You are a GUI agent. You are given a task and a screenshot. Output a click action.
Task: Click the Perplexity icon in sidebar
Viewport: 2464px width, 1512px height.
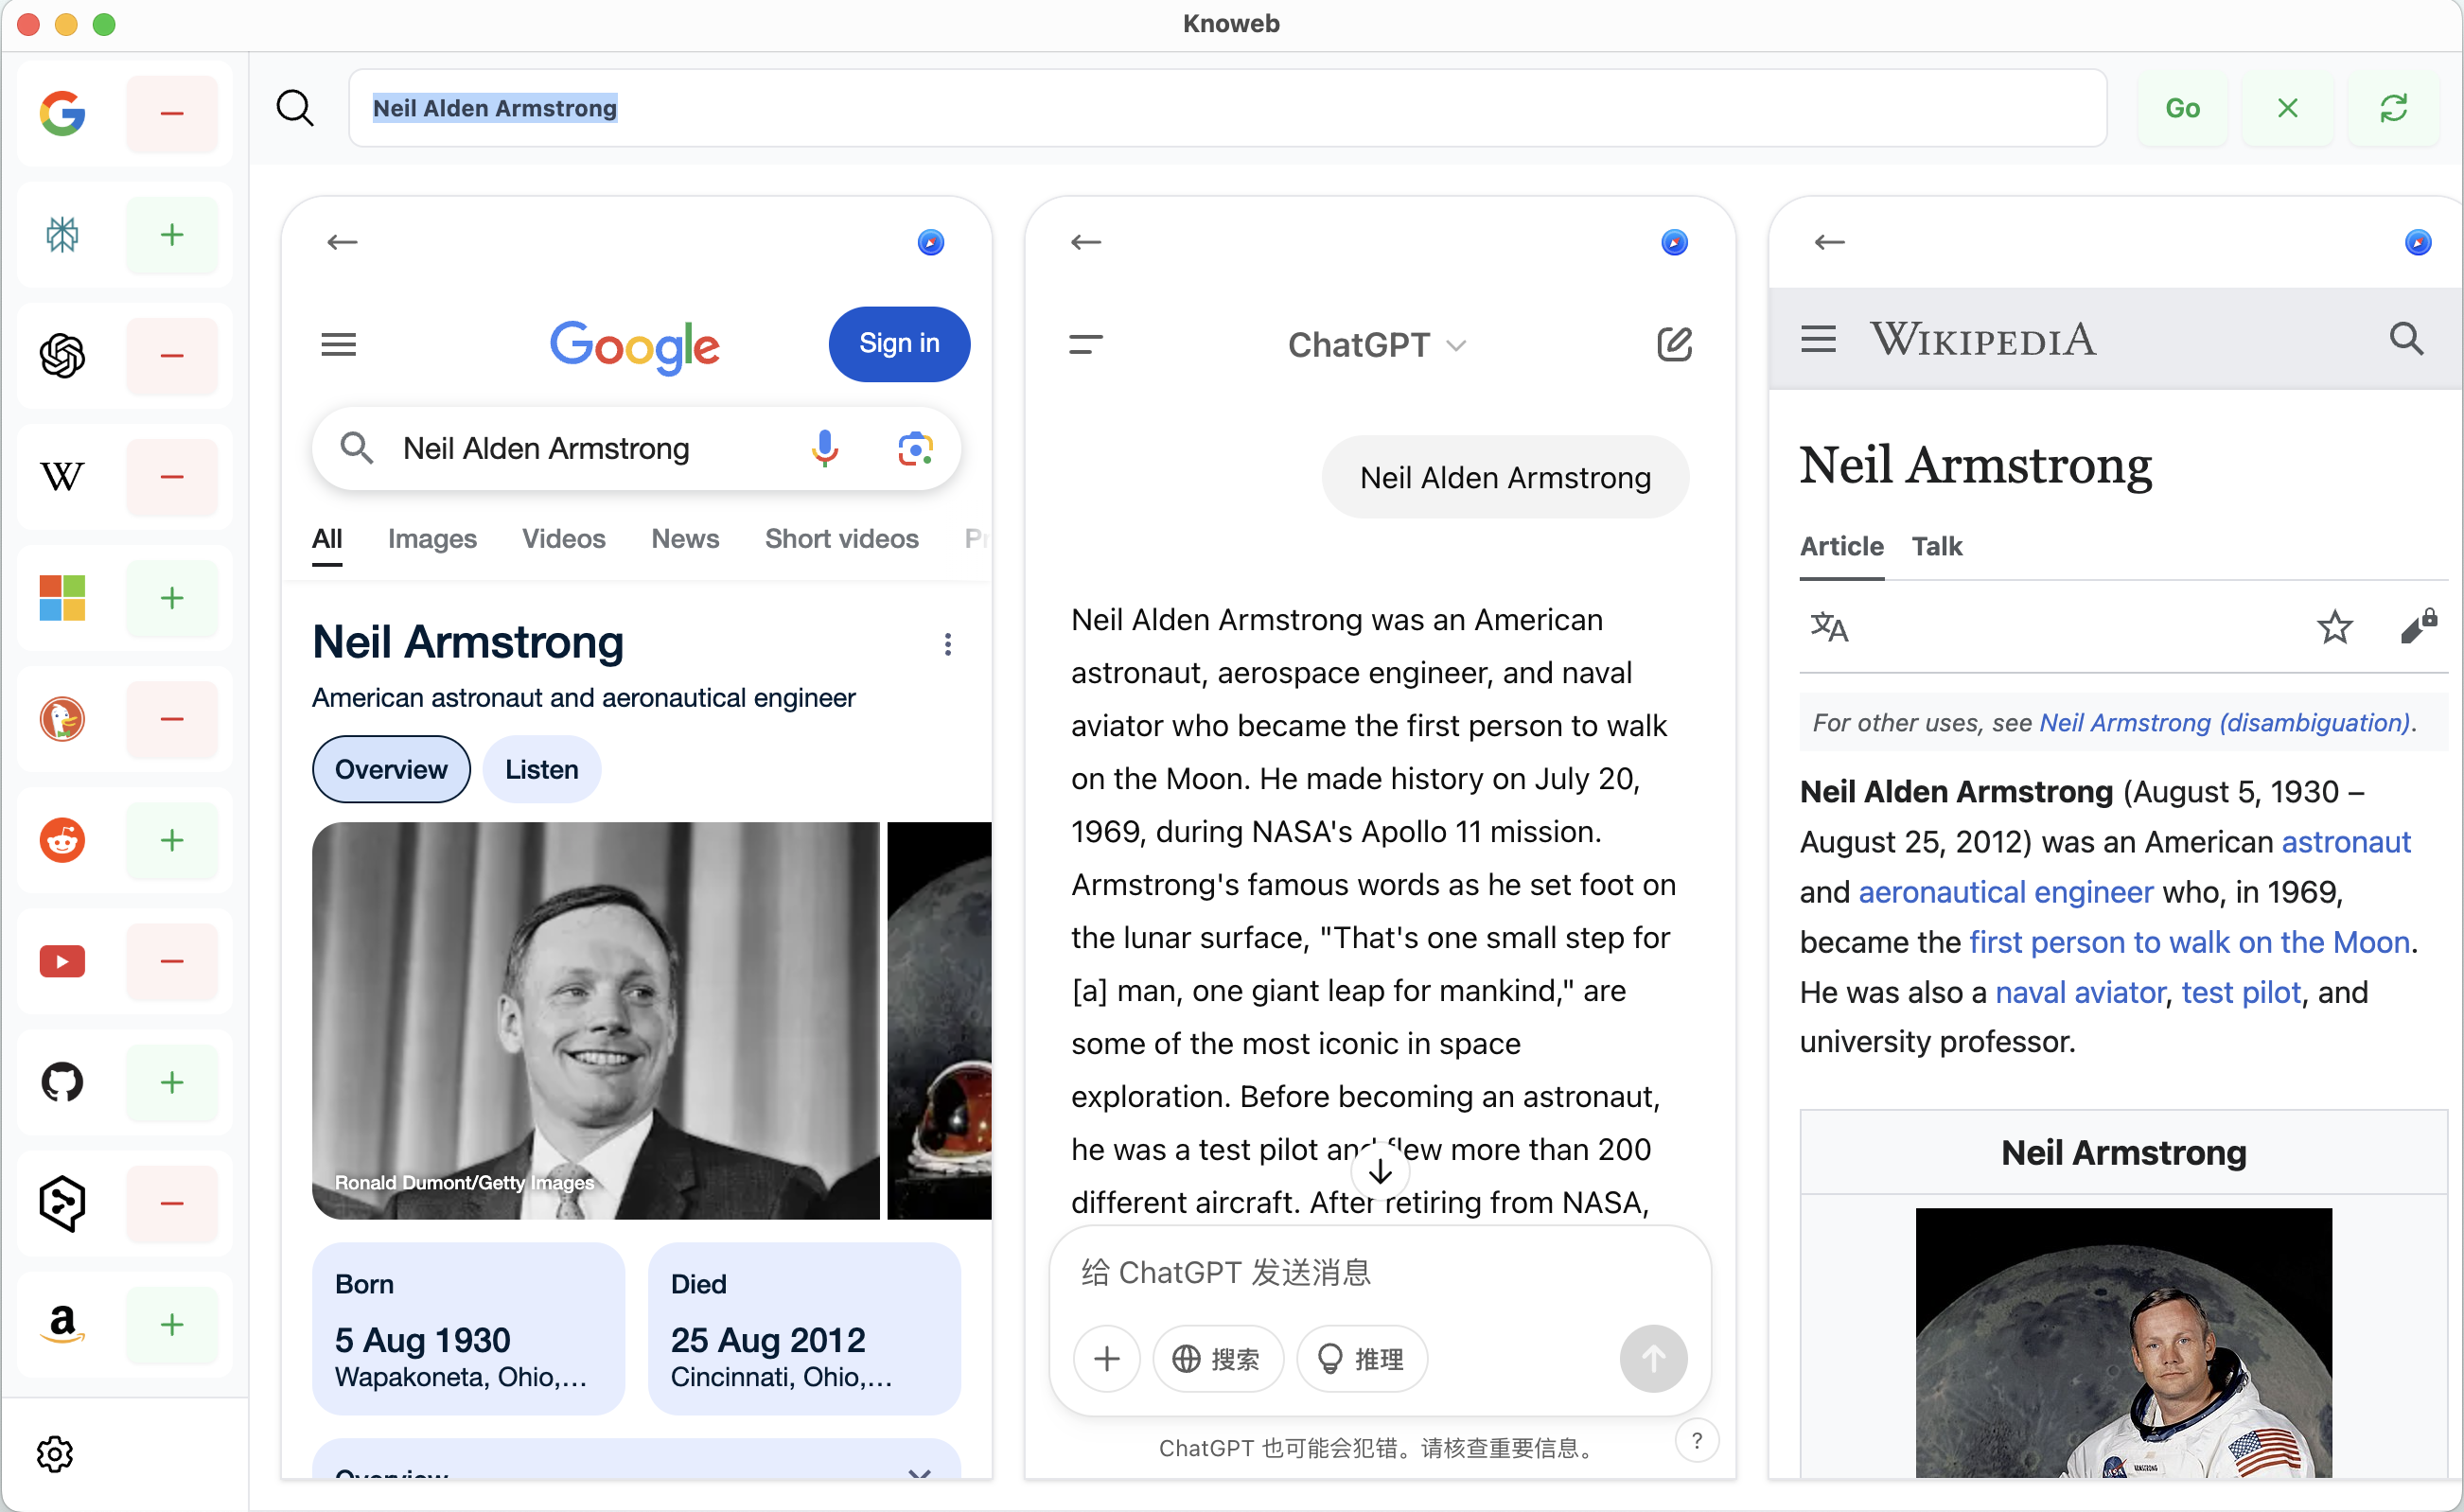62,235
